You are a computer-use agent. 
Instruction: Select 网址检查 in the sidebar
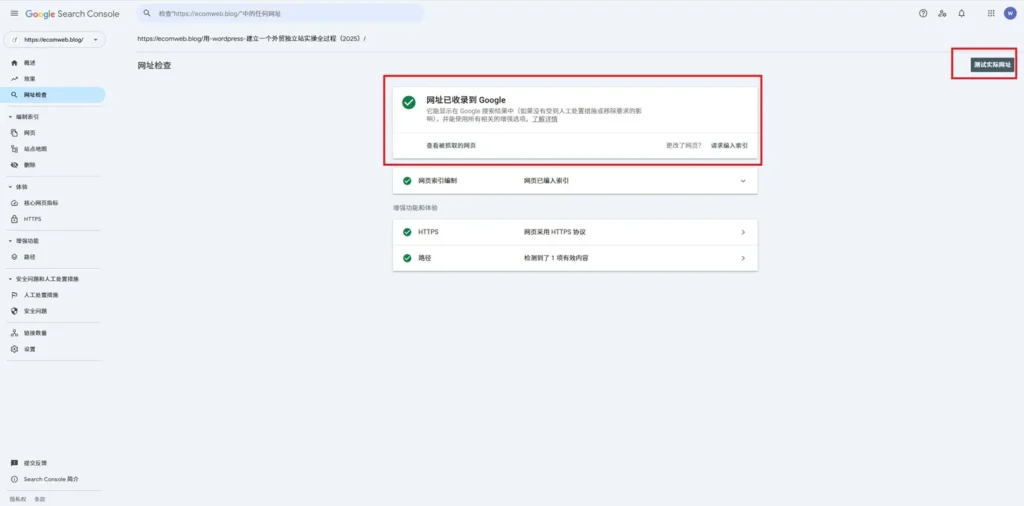pyautogui.click(x=52, y=95)
